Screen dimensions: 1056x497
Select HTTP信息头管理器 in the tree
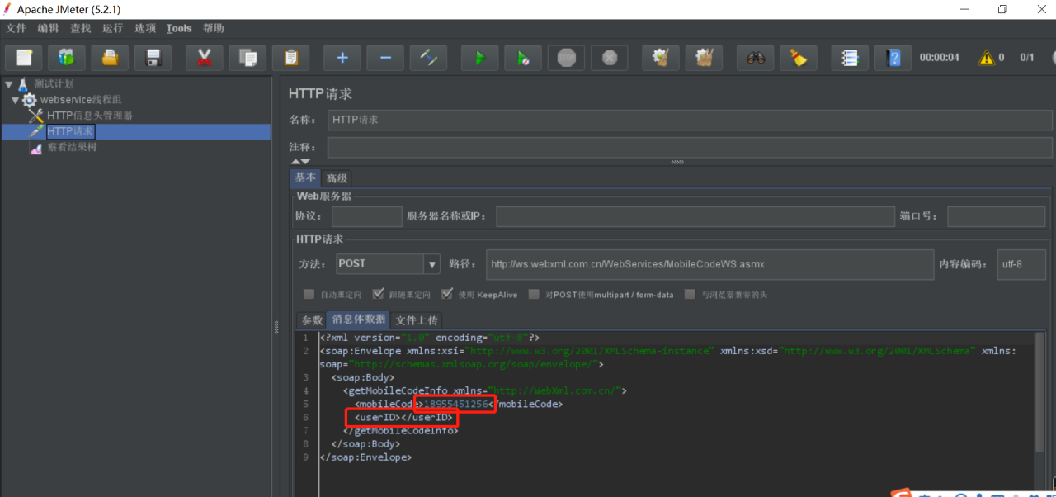tap(90, 116)
